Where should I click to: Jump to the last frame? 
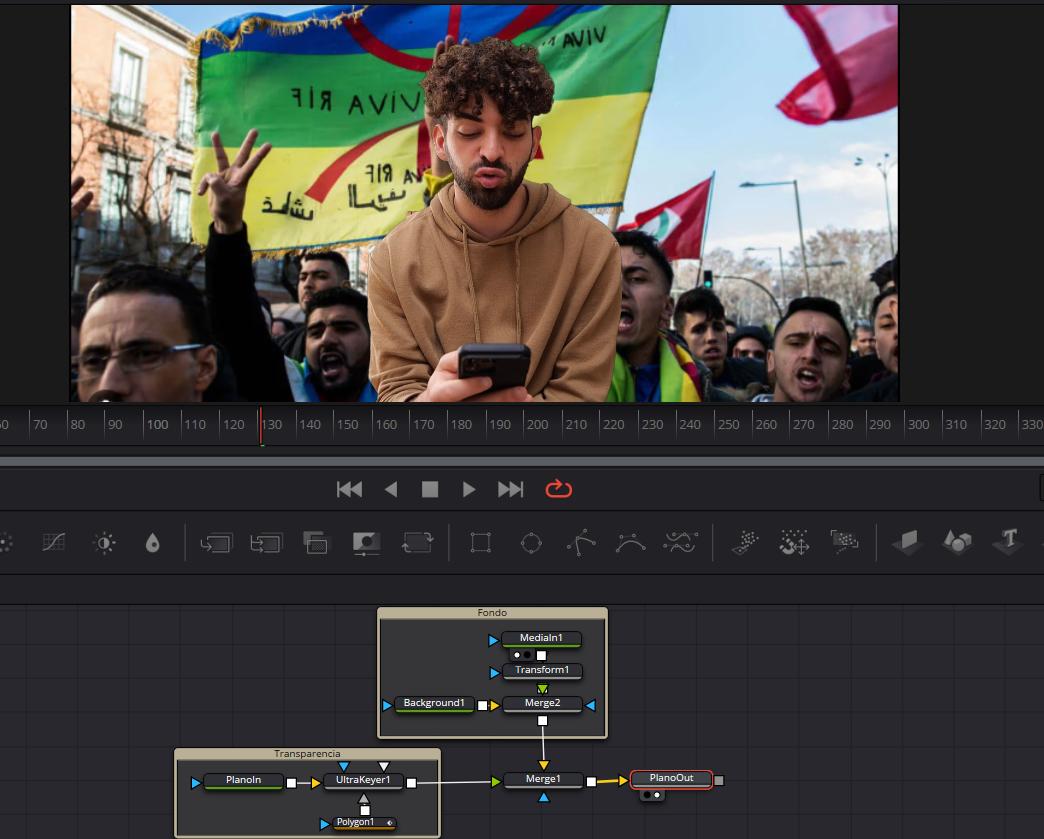510,489
